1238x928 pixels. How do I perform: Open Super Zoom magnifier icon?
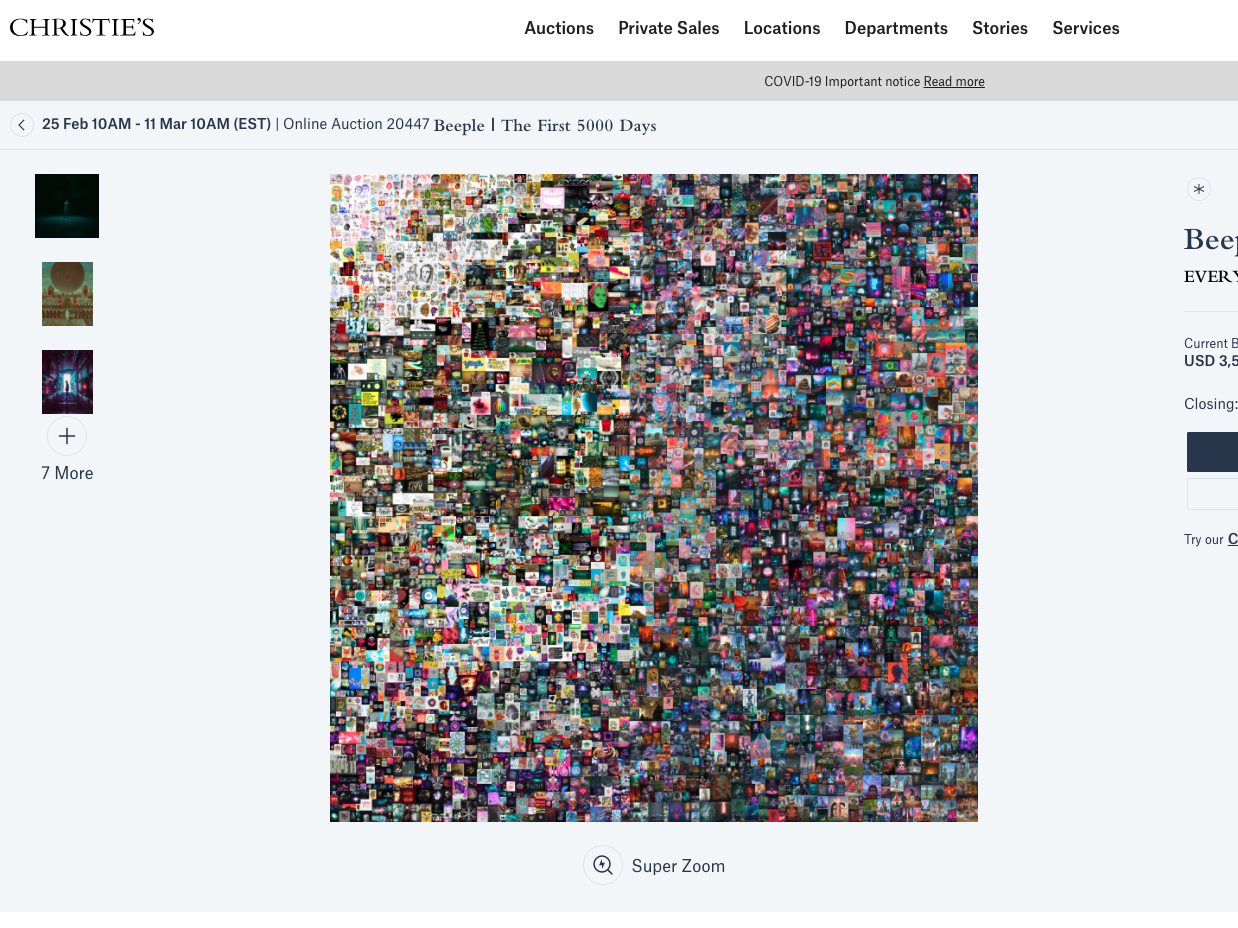[x=603, y=865]
